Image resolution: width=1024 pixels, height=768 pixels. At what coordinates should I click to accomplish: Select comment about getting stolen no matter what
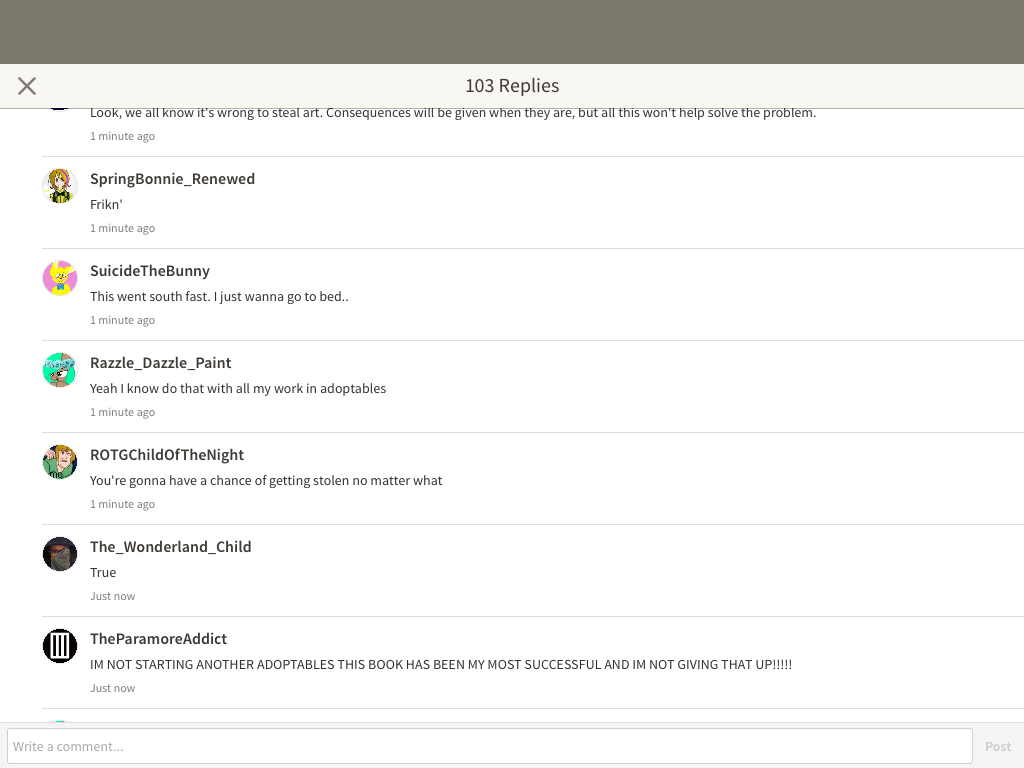pos(266,481)
